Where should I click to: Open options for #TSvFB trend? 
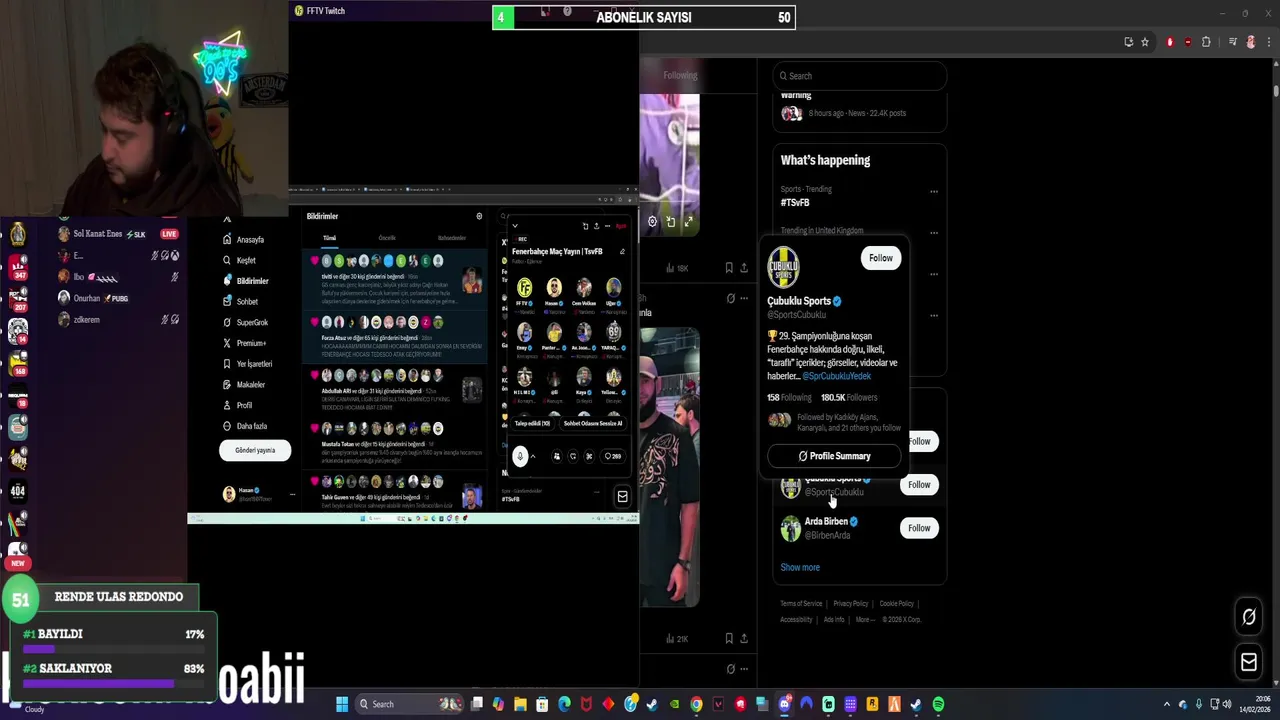(934, 191)
